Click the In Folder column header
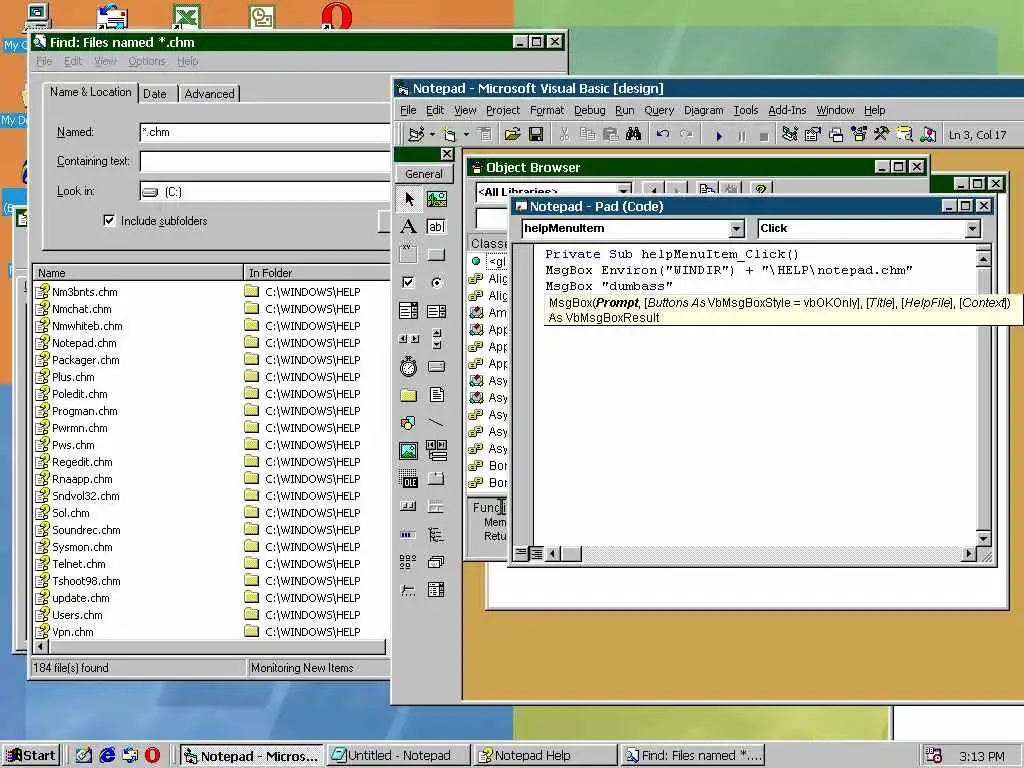1024x768 pixels. pyautogui.click(x=317, y=273)
